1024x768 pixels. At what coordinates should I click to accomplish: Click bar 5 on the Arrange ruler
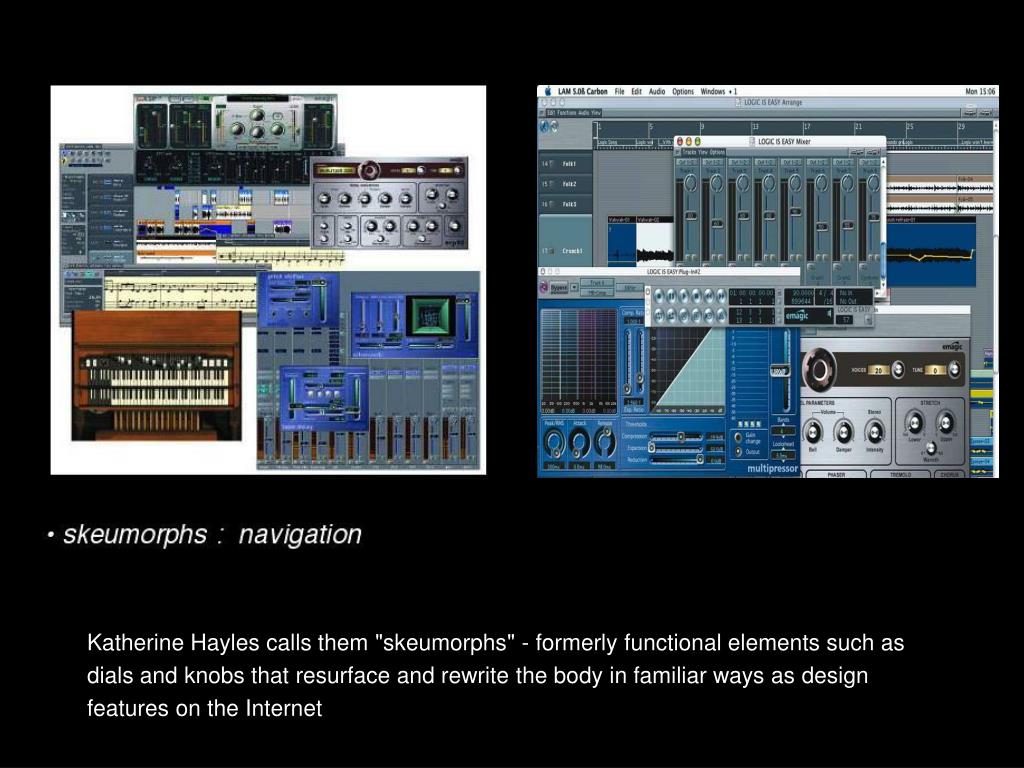point(650,127)
